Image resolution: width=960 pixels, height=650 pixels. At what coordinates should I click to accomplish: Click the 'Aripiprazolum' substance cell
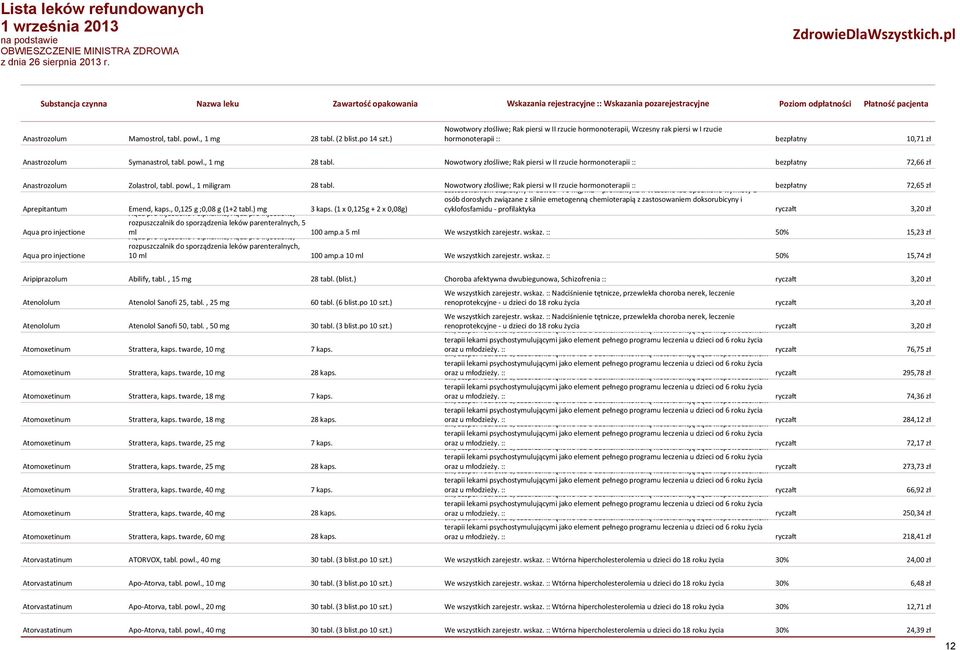tap(45, 279)
